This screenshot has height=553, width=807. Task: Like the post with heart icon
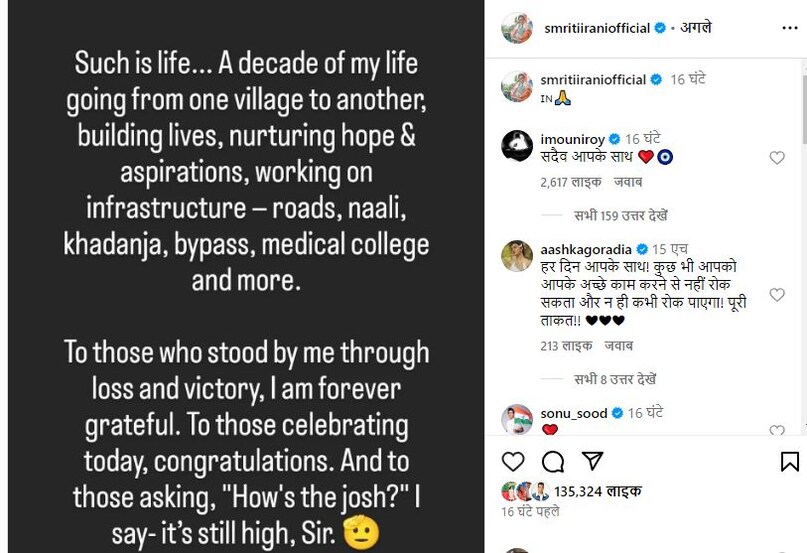513,460
